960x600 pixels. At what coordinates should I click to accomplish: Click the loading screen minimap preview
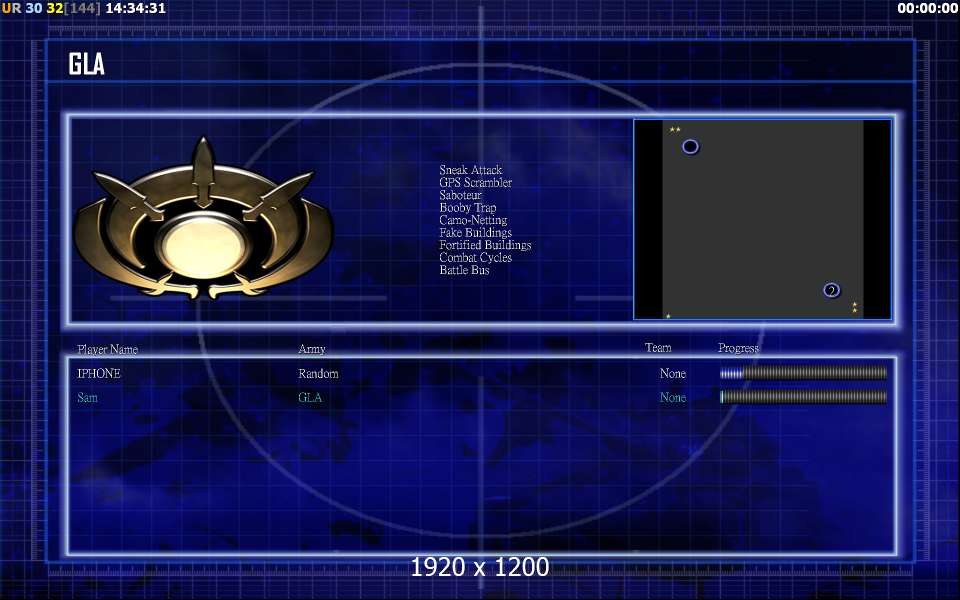(x=762, y=219)
